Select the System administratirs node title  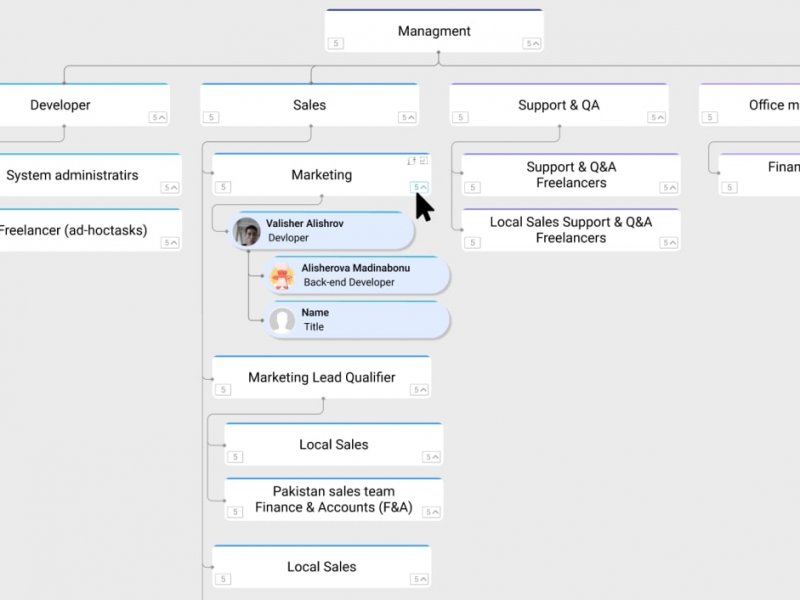point(72,175)
